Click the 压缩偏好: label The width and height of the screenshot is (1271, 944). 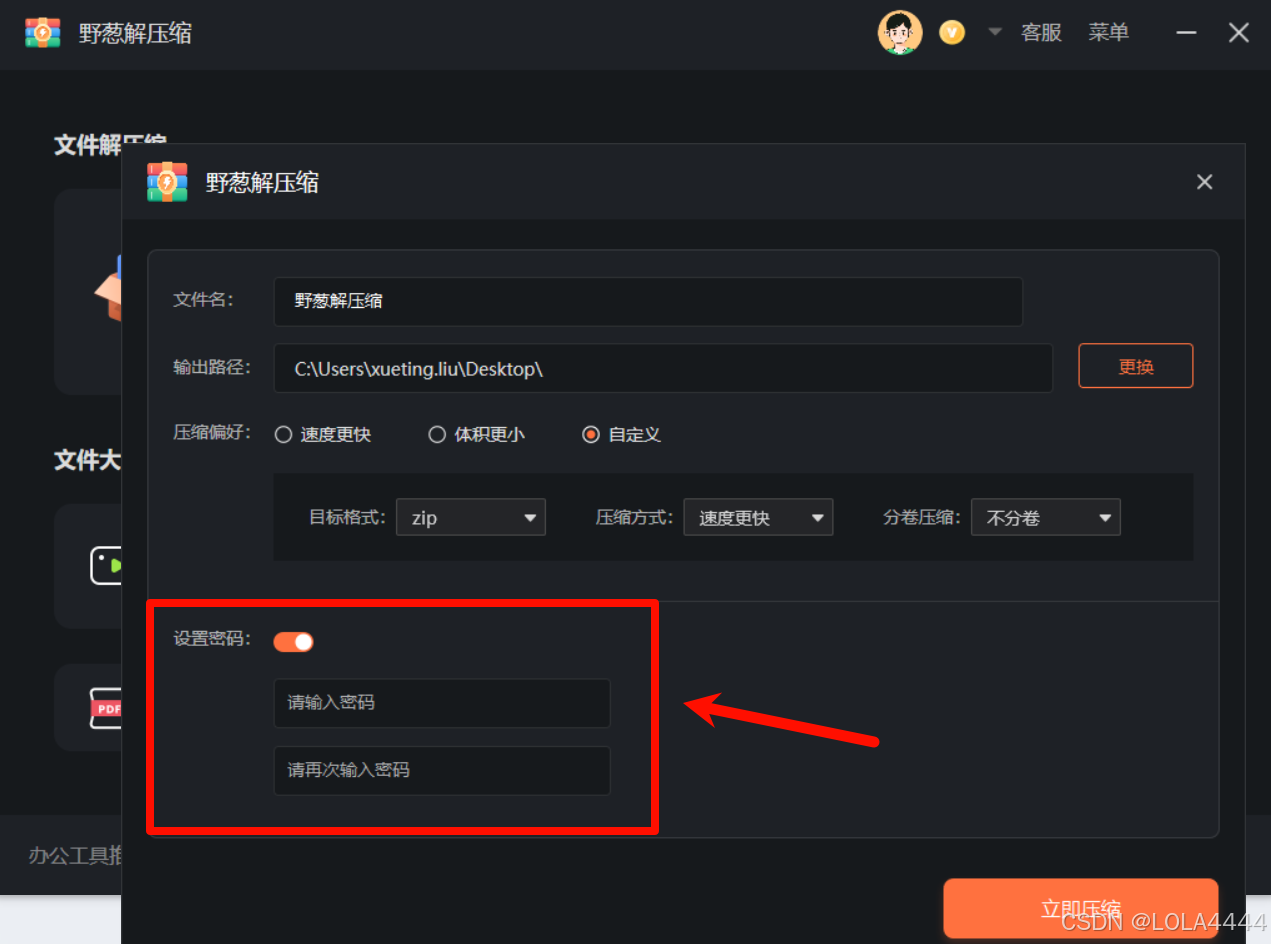[213, 433]
